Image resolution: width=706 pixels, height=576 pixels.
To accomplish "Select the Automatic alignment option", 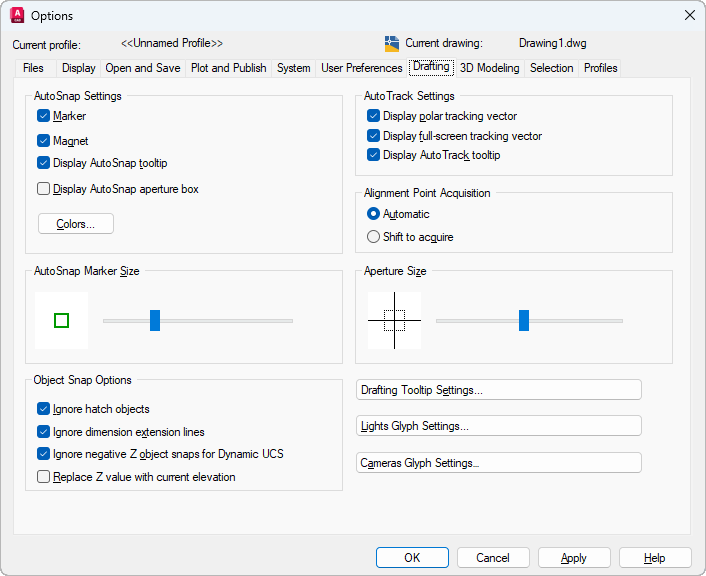I will pyautogui.click(x=374, y=214).
